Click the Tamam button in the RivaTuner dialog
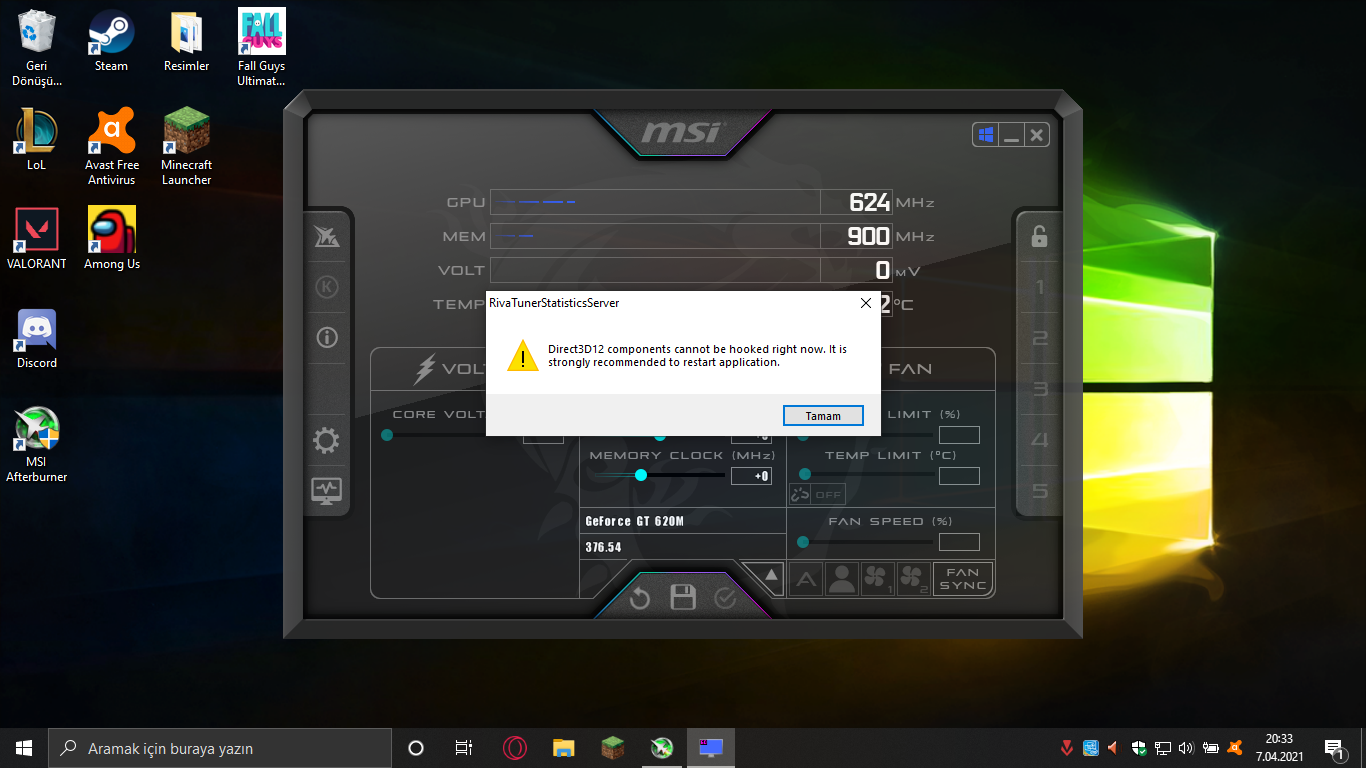 [x=823, y=416]
